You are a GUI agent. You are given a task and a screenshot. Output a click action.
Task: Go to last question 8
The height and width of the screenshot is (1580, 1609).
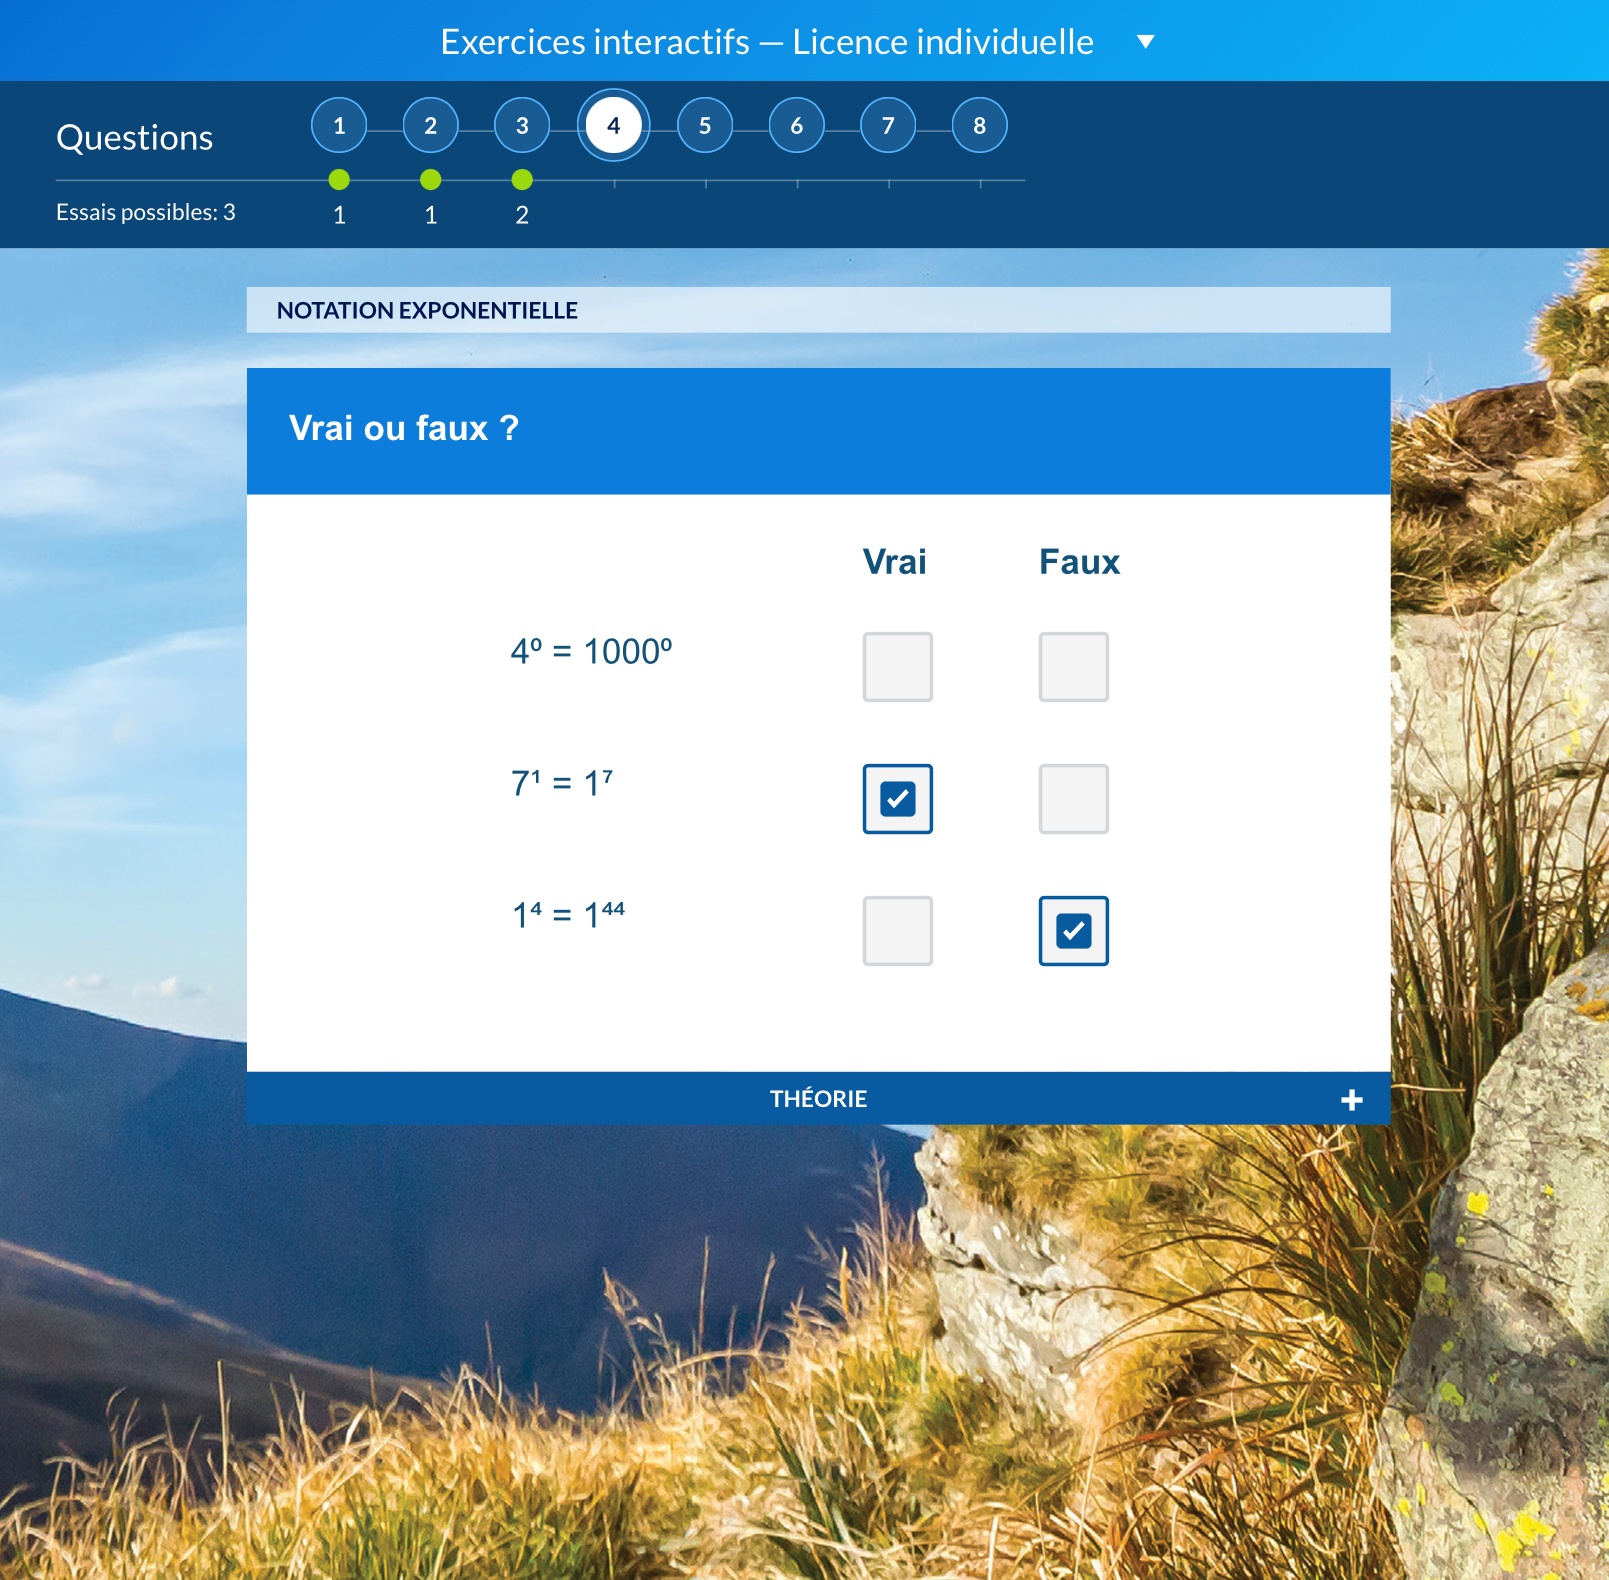(x=979, y=126)
